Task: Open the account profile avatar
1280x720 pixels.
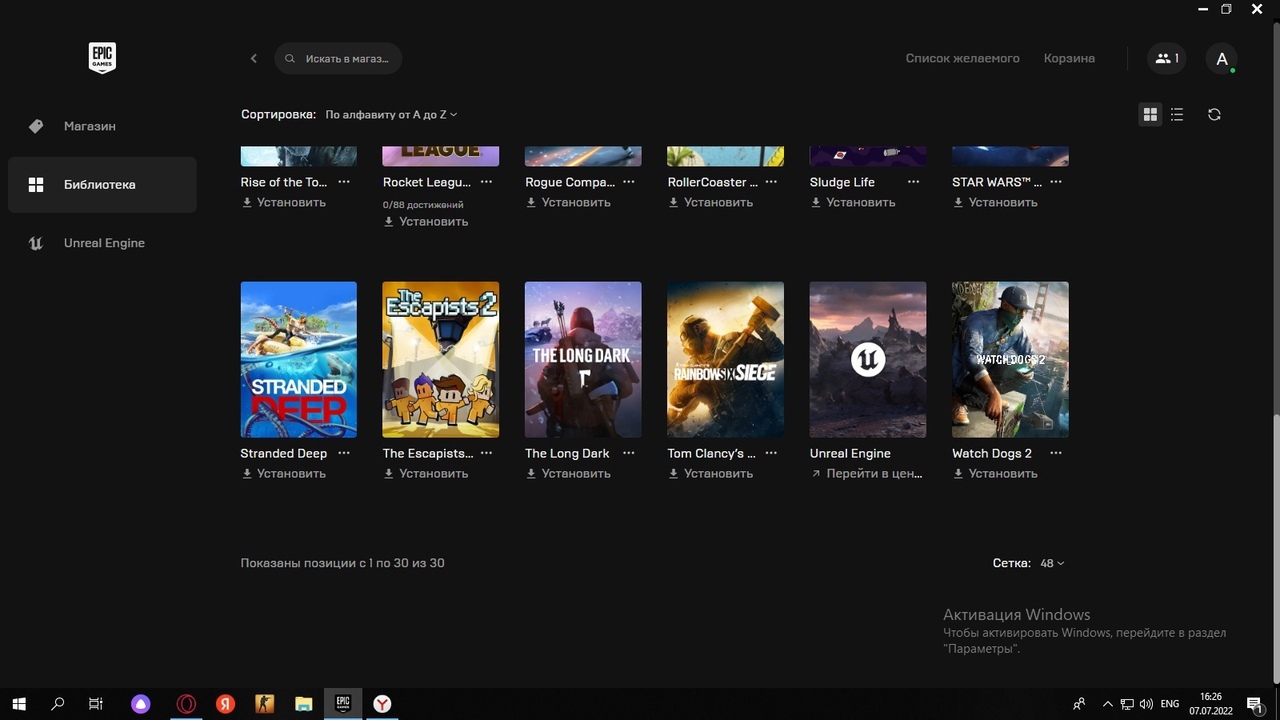Action: pos(1222,58)
